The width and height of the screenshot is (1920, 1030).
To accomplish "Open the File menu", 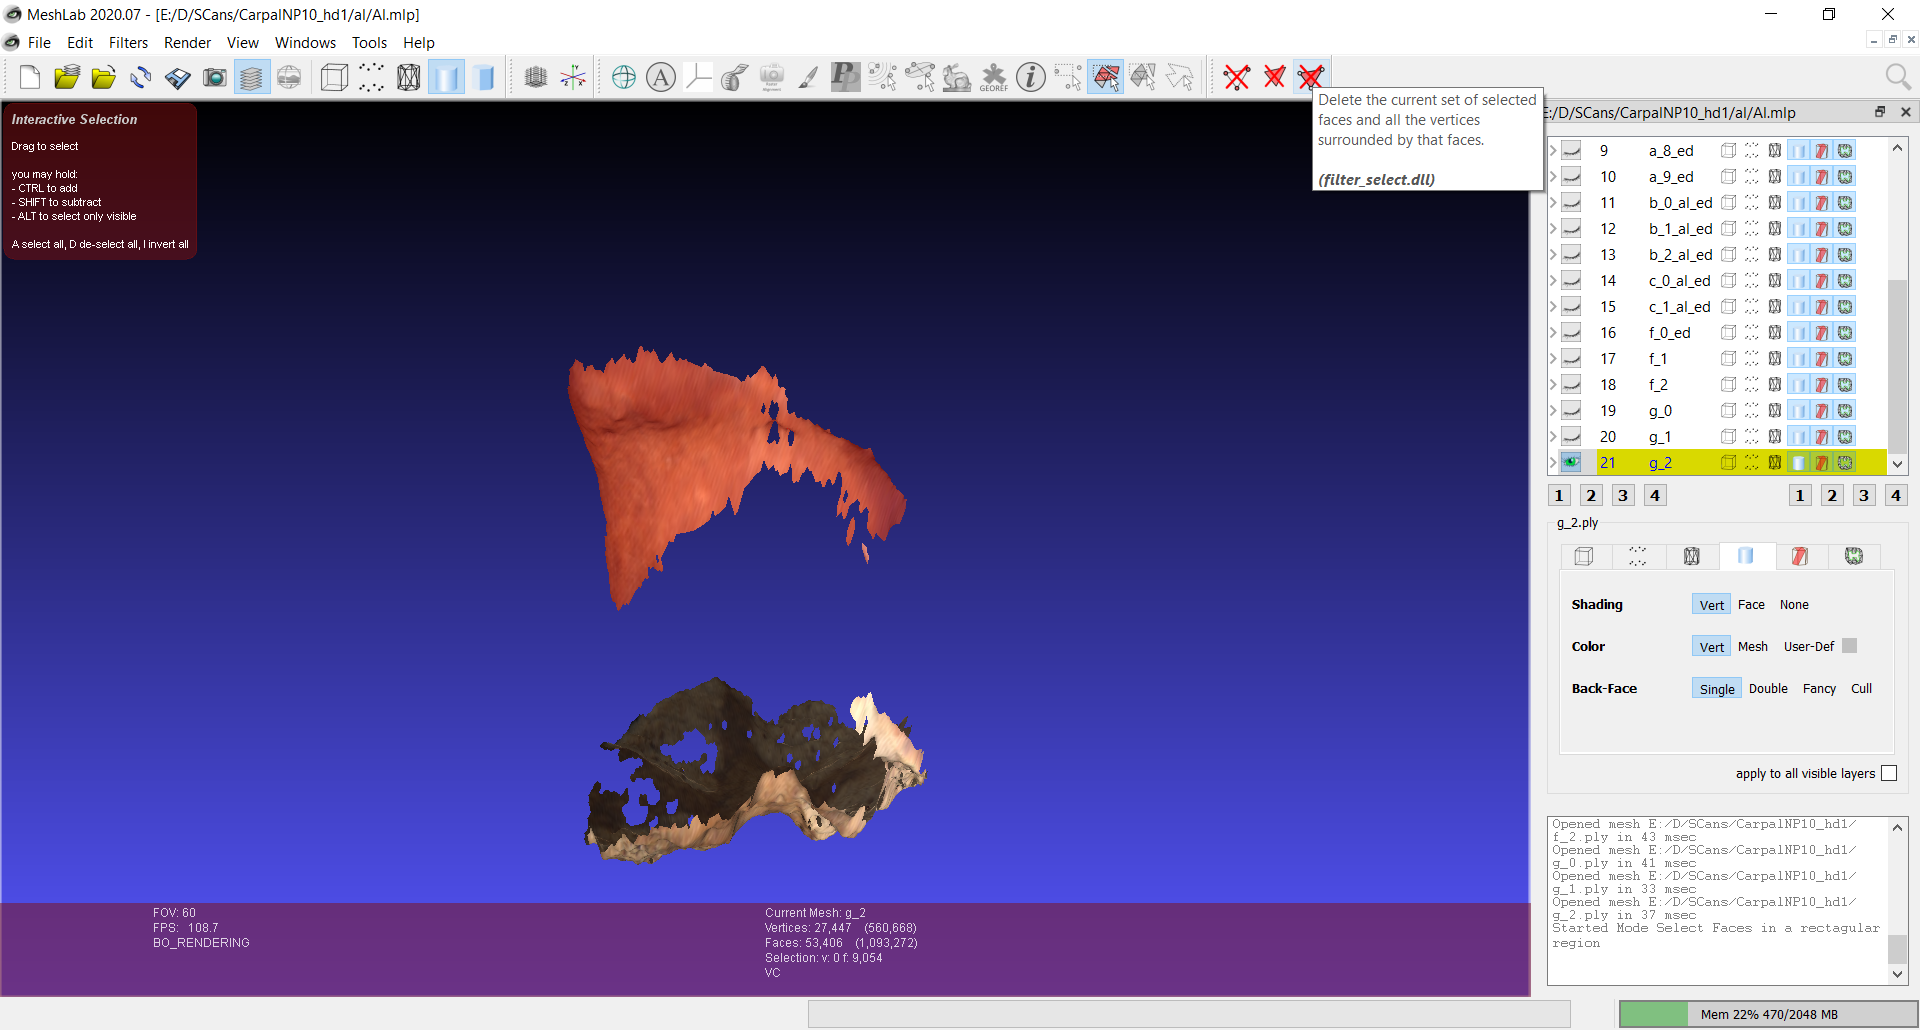I will 39,42.
